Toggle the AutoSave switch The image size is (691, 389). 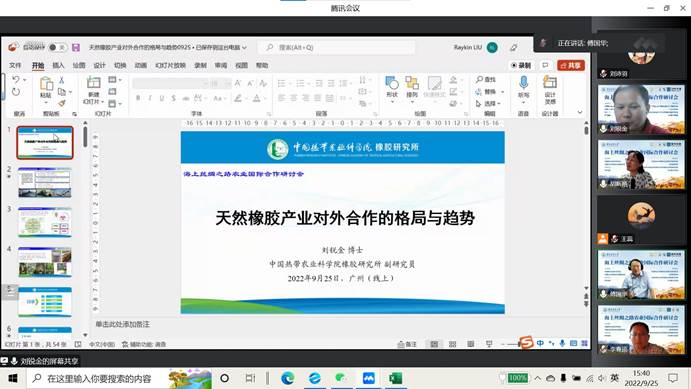(x=57, y=47)
